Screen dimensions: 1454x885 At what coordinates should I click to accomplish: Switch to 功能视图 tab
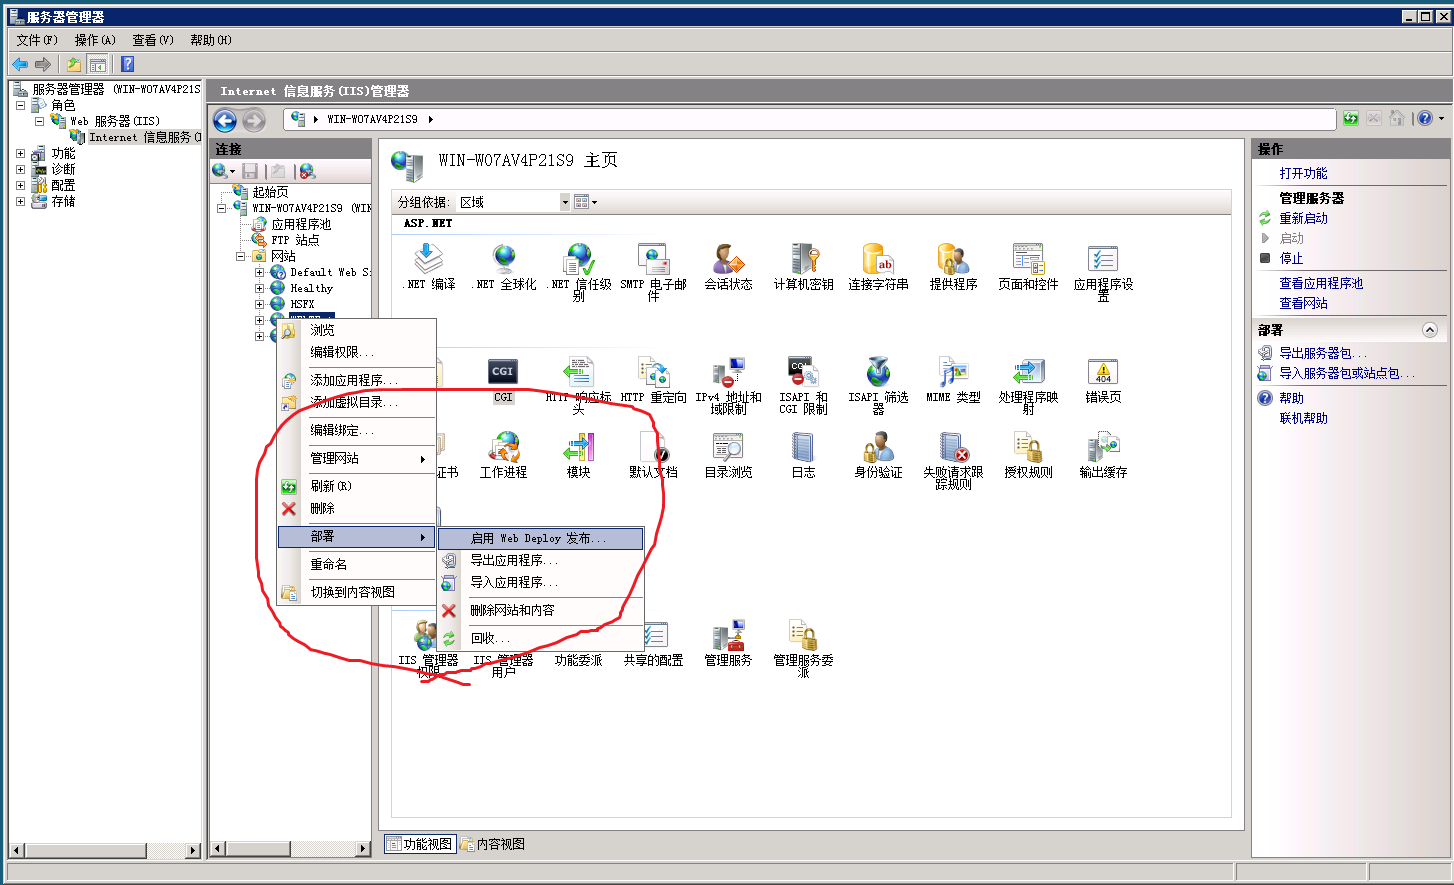420,844
